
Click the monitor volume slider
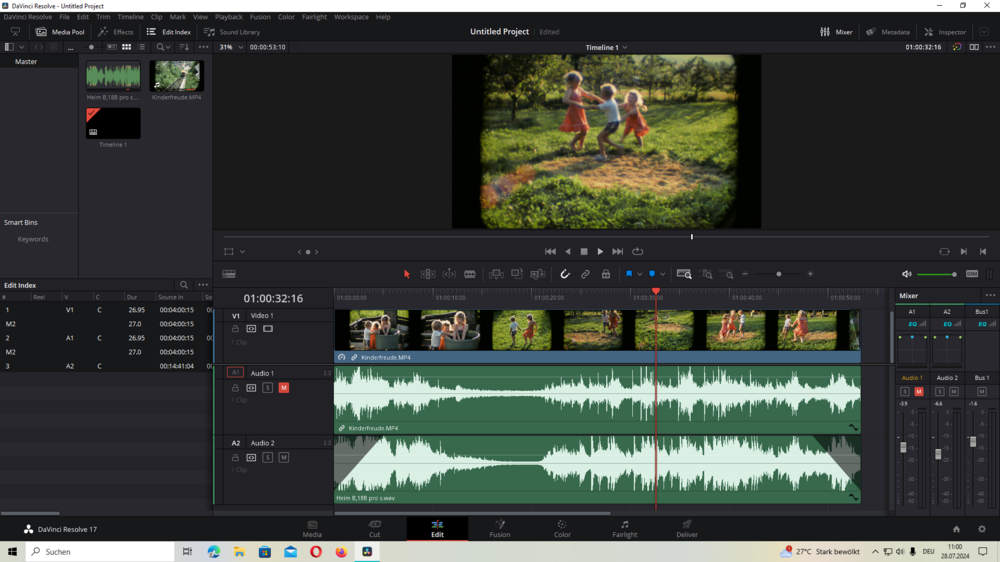coord(936,274)
